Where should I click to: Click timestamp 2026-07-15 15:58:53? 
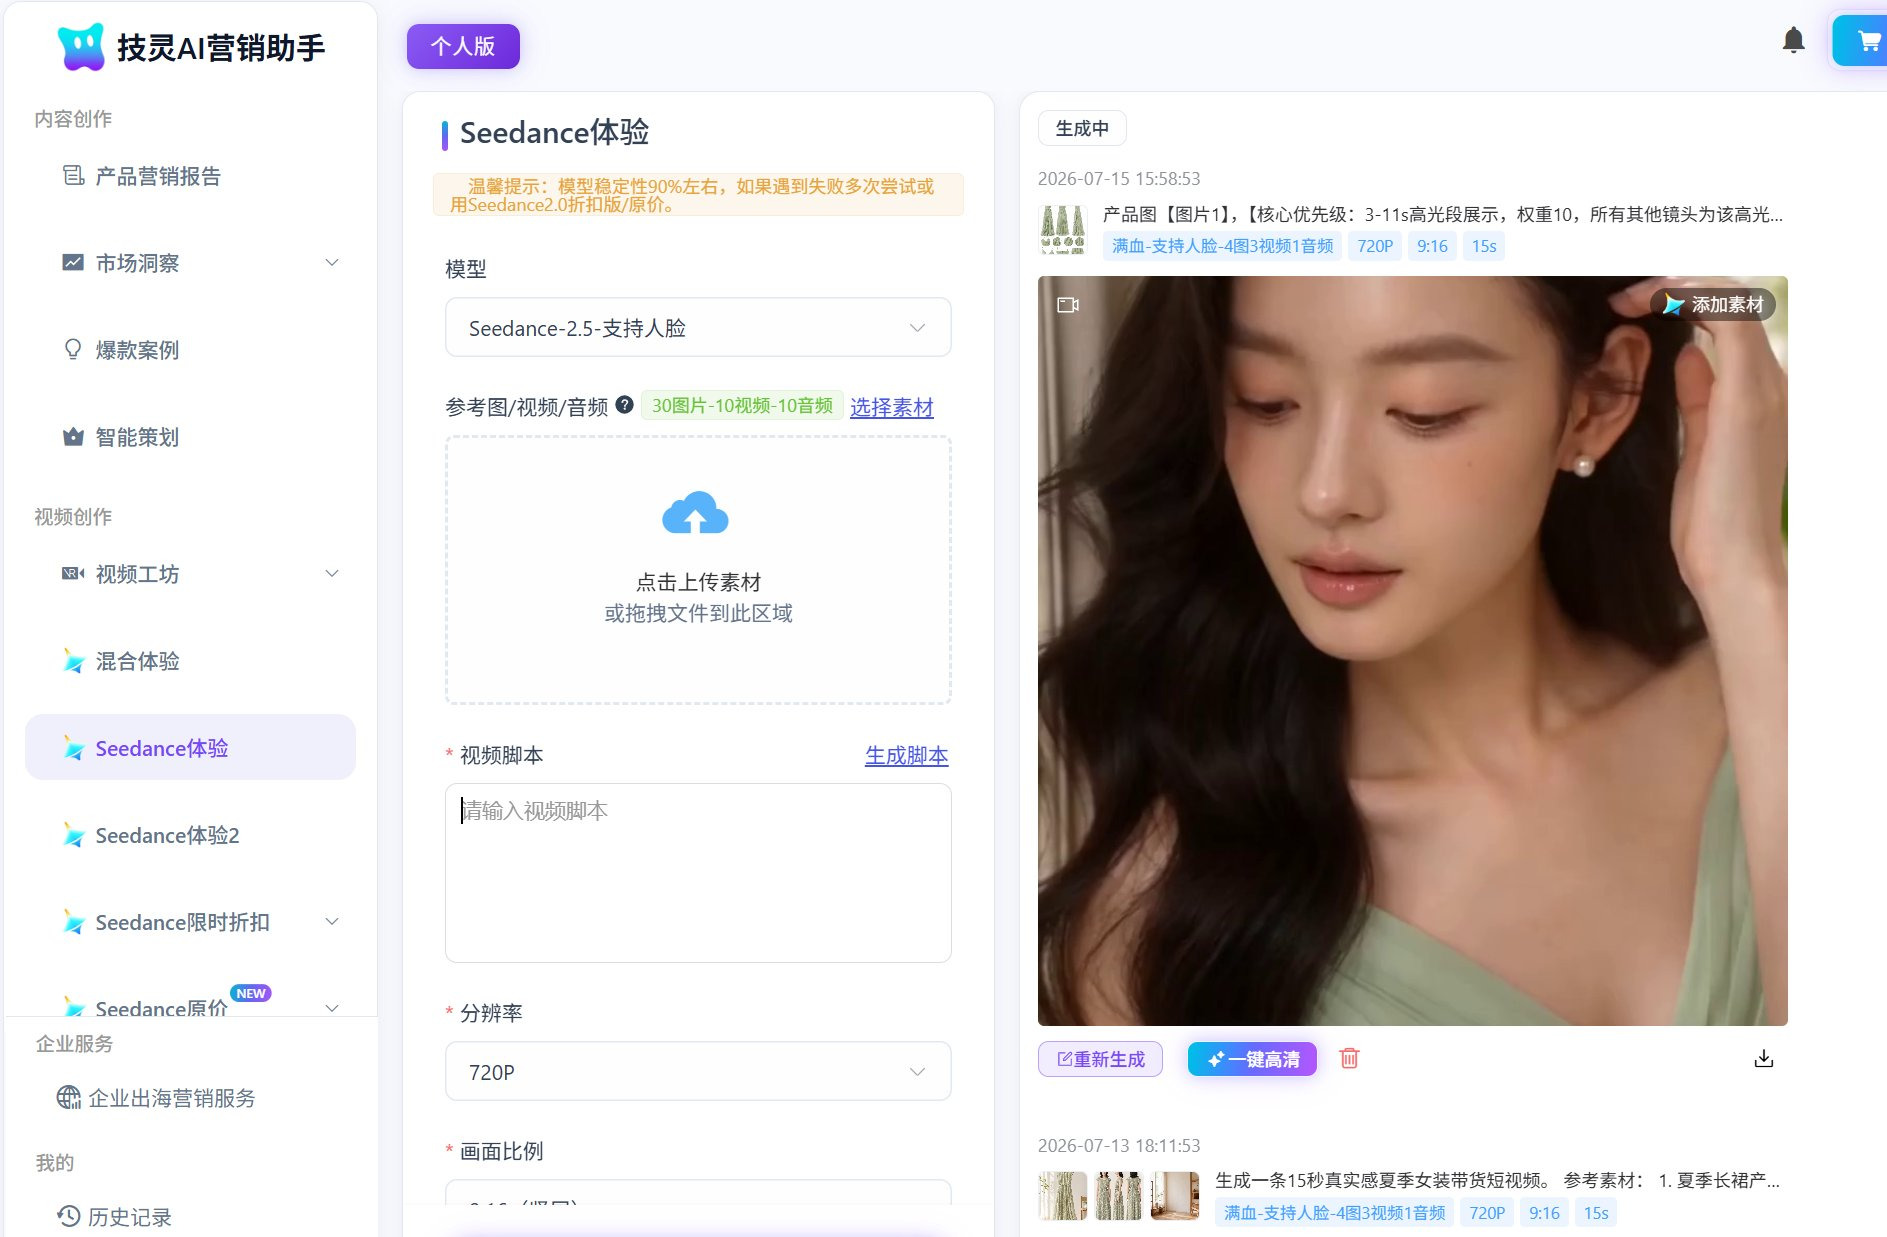click(x=1119, y=178)
